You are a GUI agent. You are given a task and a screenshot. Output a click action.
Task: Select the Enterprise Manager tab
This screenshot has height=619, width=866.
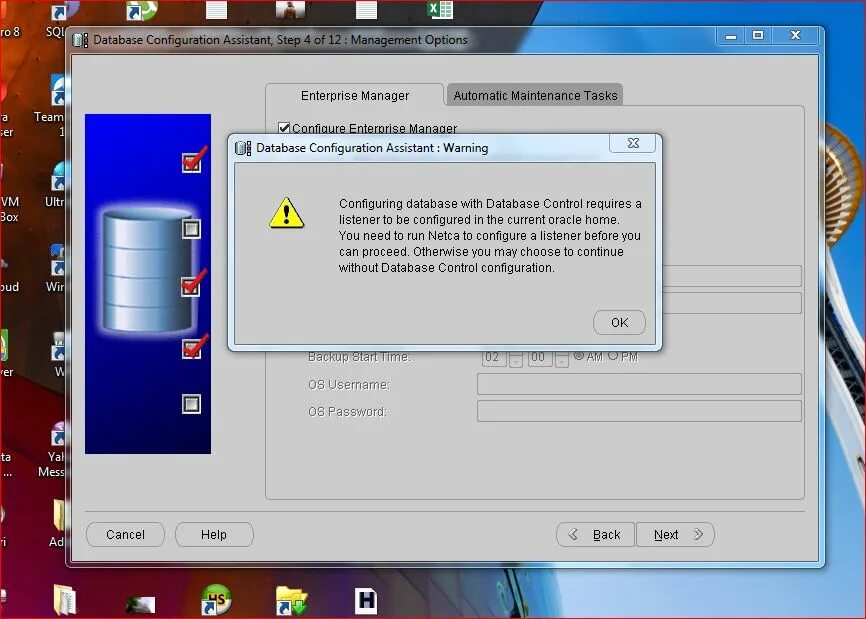[x=355, y=95]
